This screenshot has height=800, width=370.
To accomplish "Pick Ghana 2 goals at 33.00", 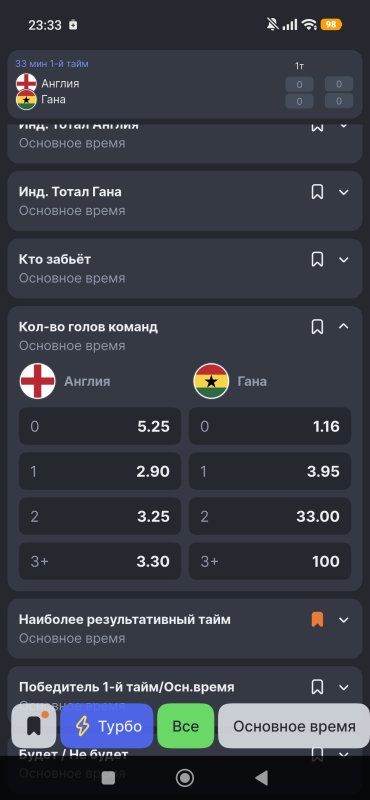I will click(270, 516).
